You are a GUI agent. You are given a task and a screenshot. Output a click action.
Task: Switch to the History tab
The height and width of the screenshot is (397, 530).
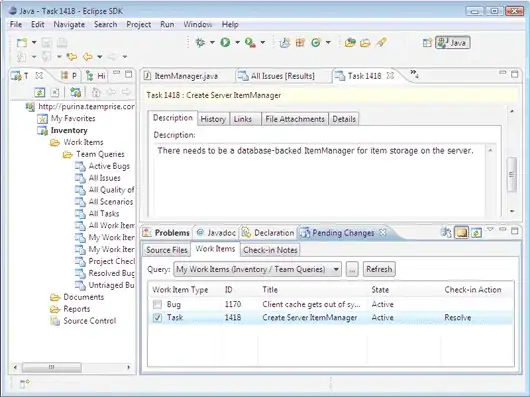pyautogui.click(x=213, y=119)
